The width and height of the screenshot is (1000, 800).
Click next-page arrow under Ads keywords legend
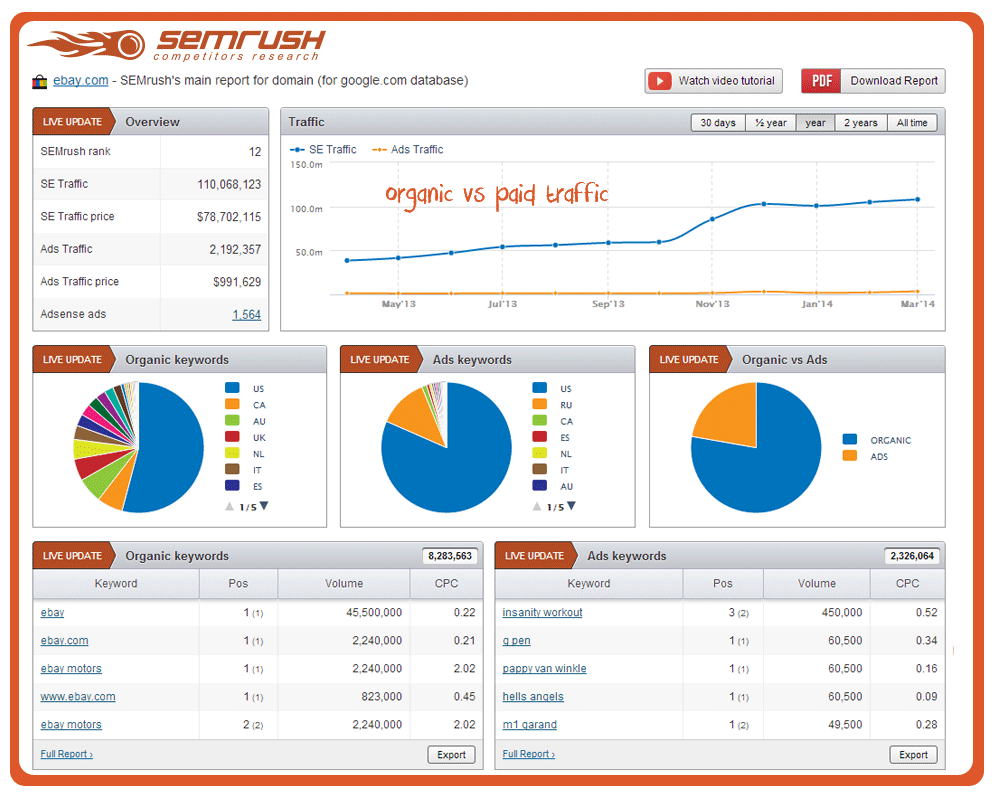[572, 506]
